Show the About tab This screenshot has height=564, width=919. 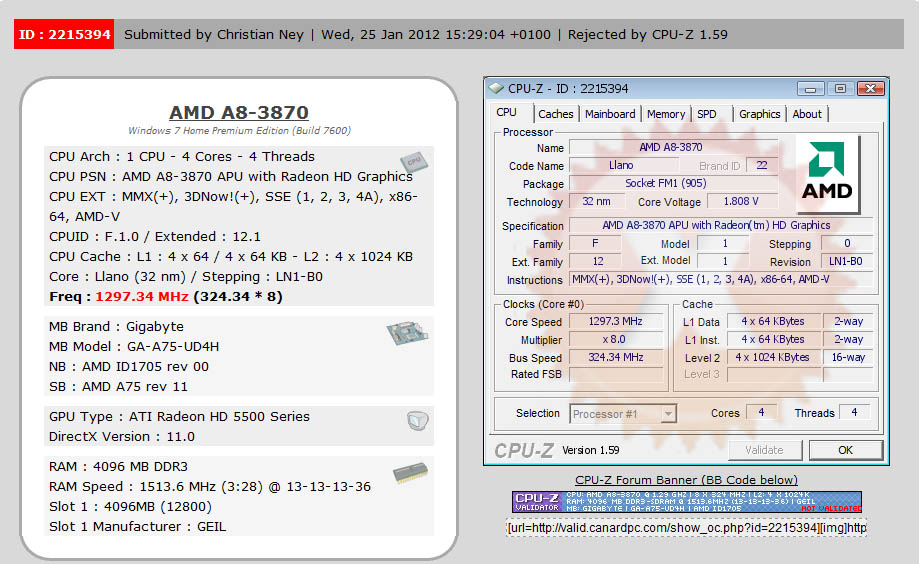coord(807,114)
